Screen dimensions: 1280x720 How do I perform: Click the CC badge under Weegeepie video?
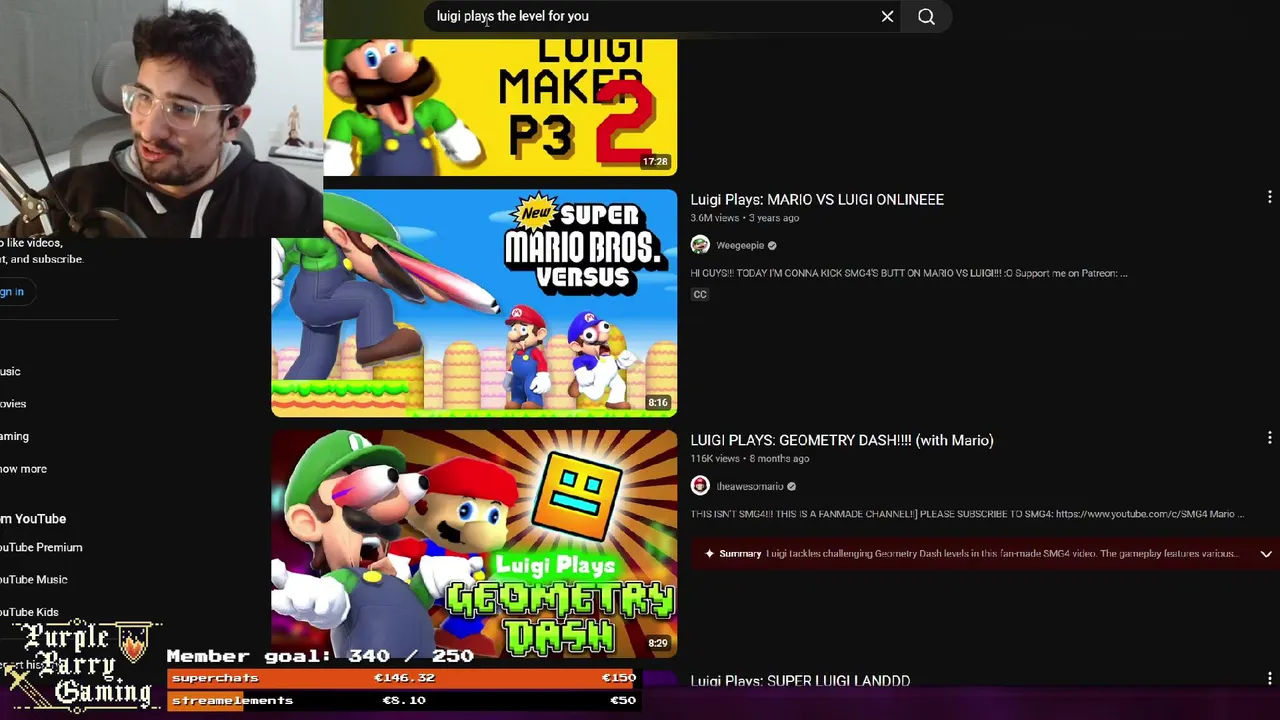700,294
